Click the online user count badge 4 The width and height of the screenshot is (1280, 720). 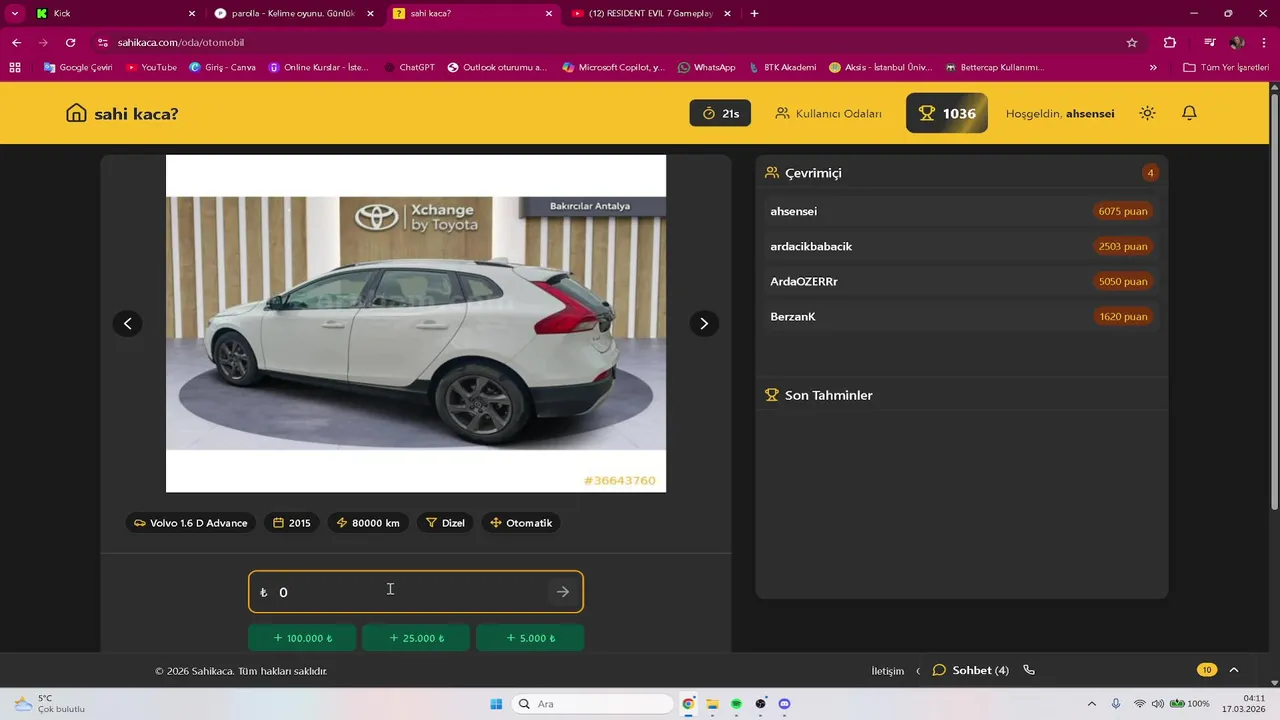pos(1150,173)
